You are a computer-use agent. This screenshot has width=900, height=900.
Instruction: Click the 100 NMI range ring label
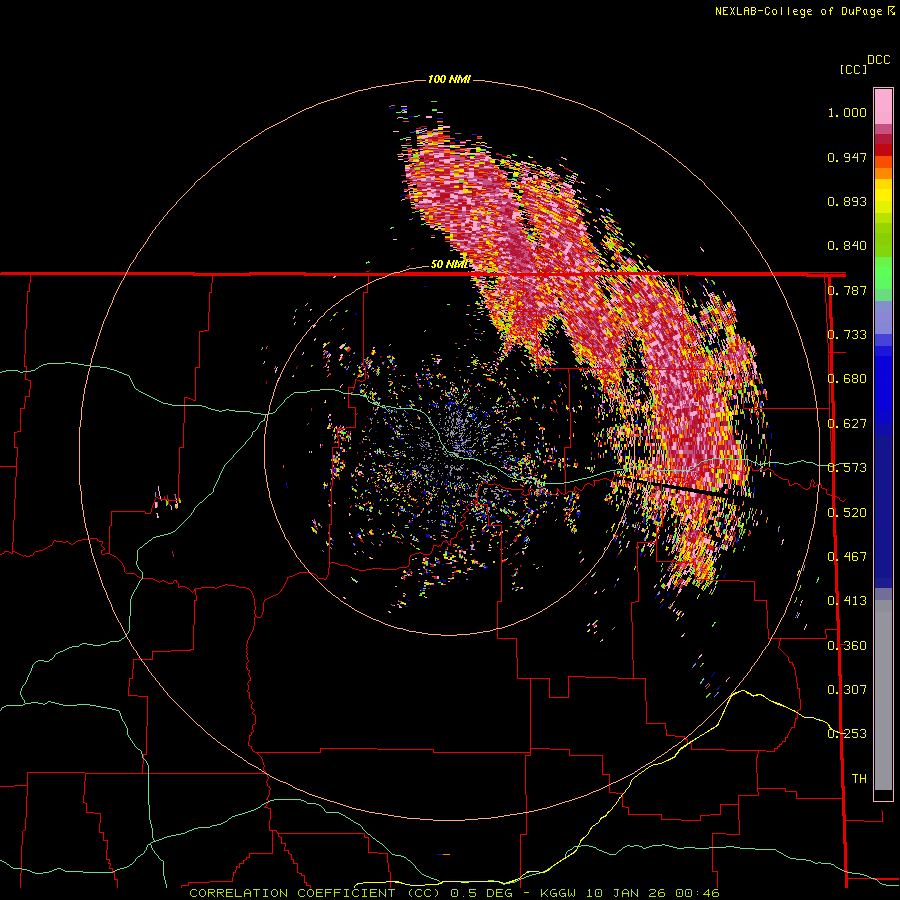(449, 79)
